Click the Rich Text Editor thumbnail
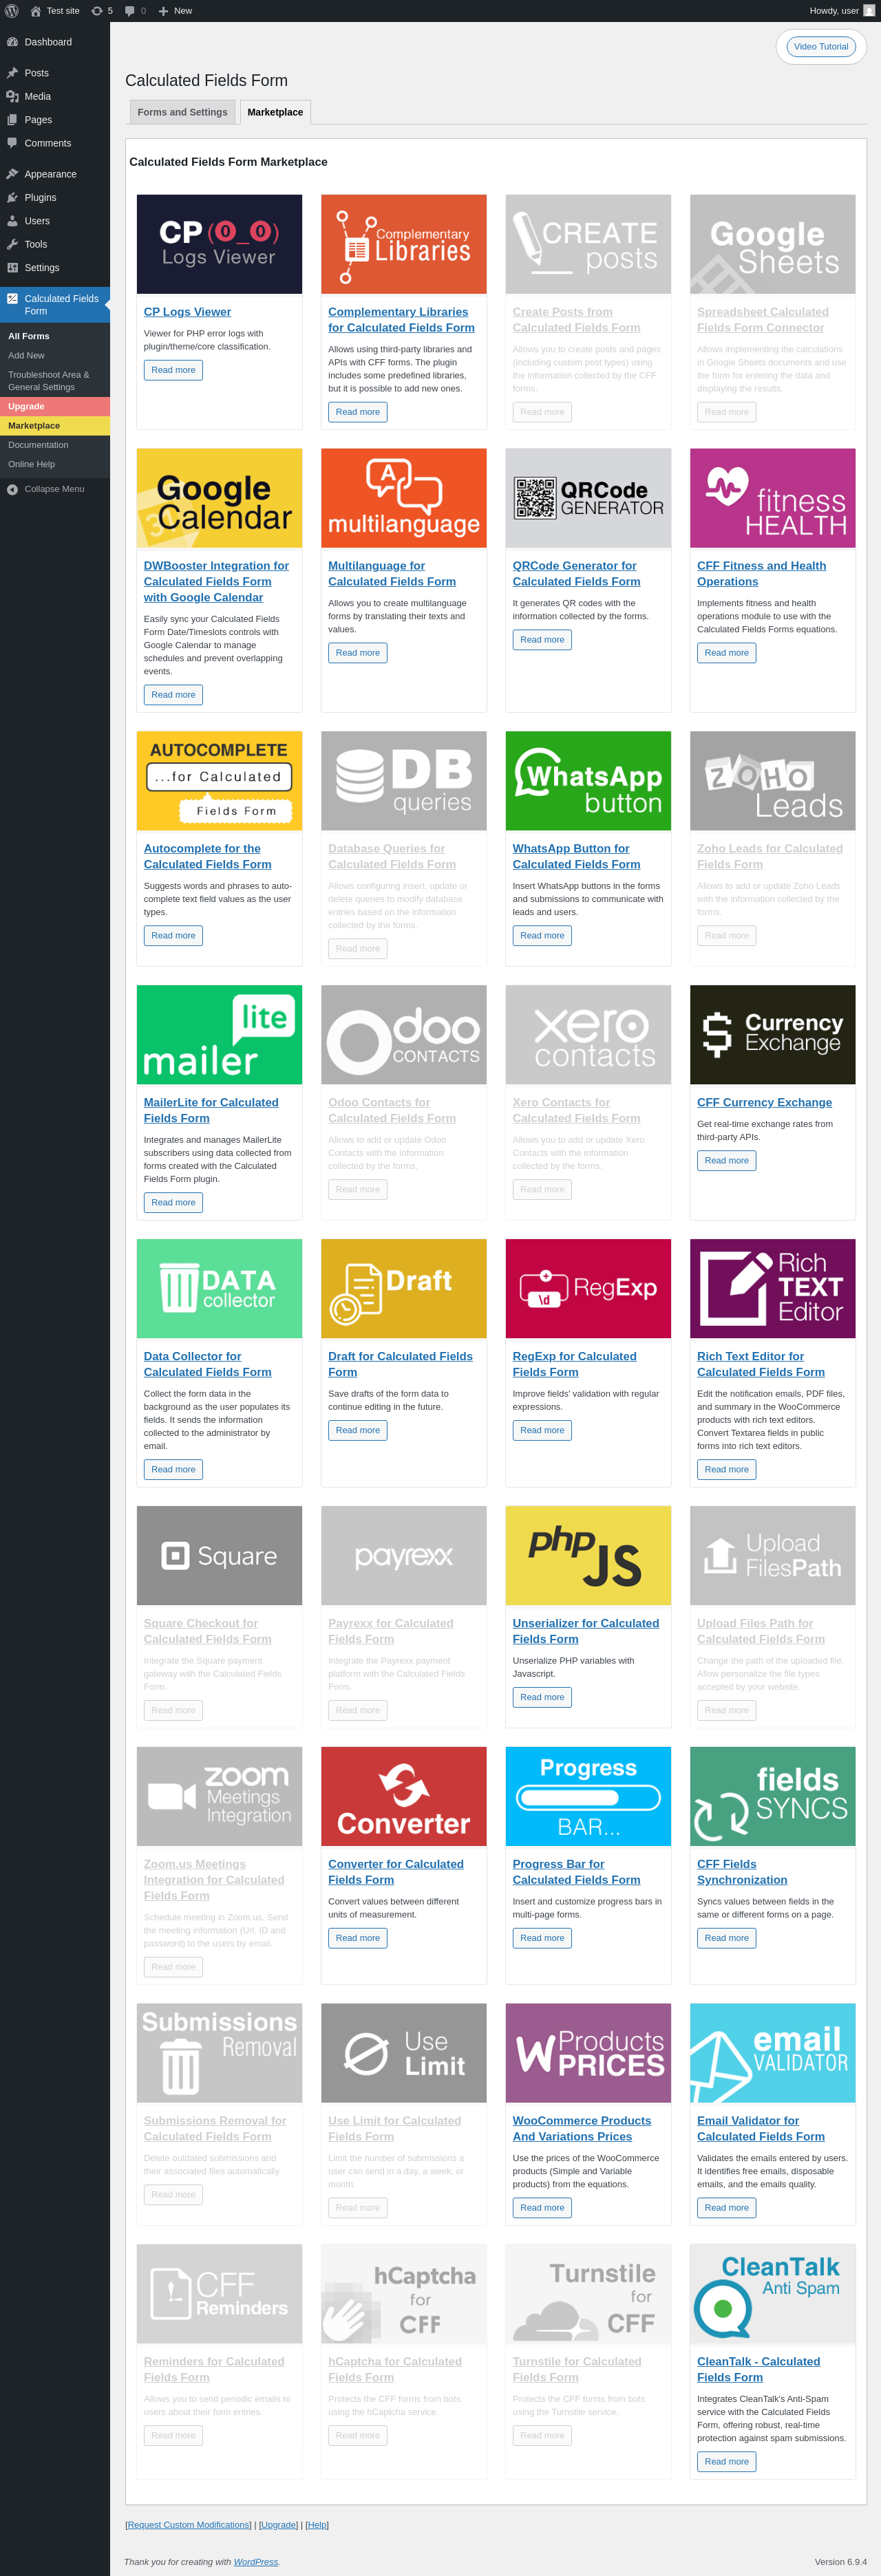881x2576 pixels. click(772, 1289)
